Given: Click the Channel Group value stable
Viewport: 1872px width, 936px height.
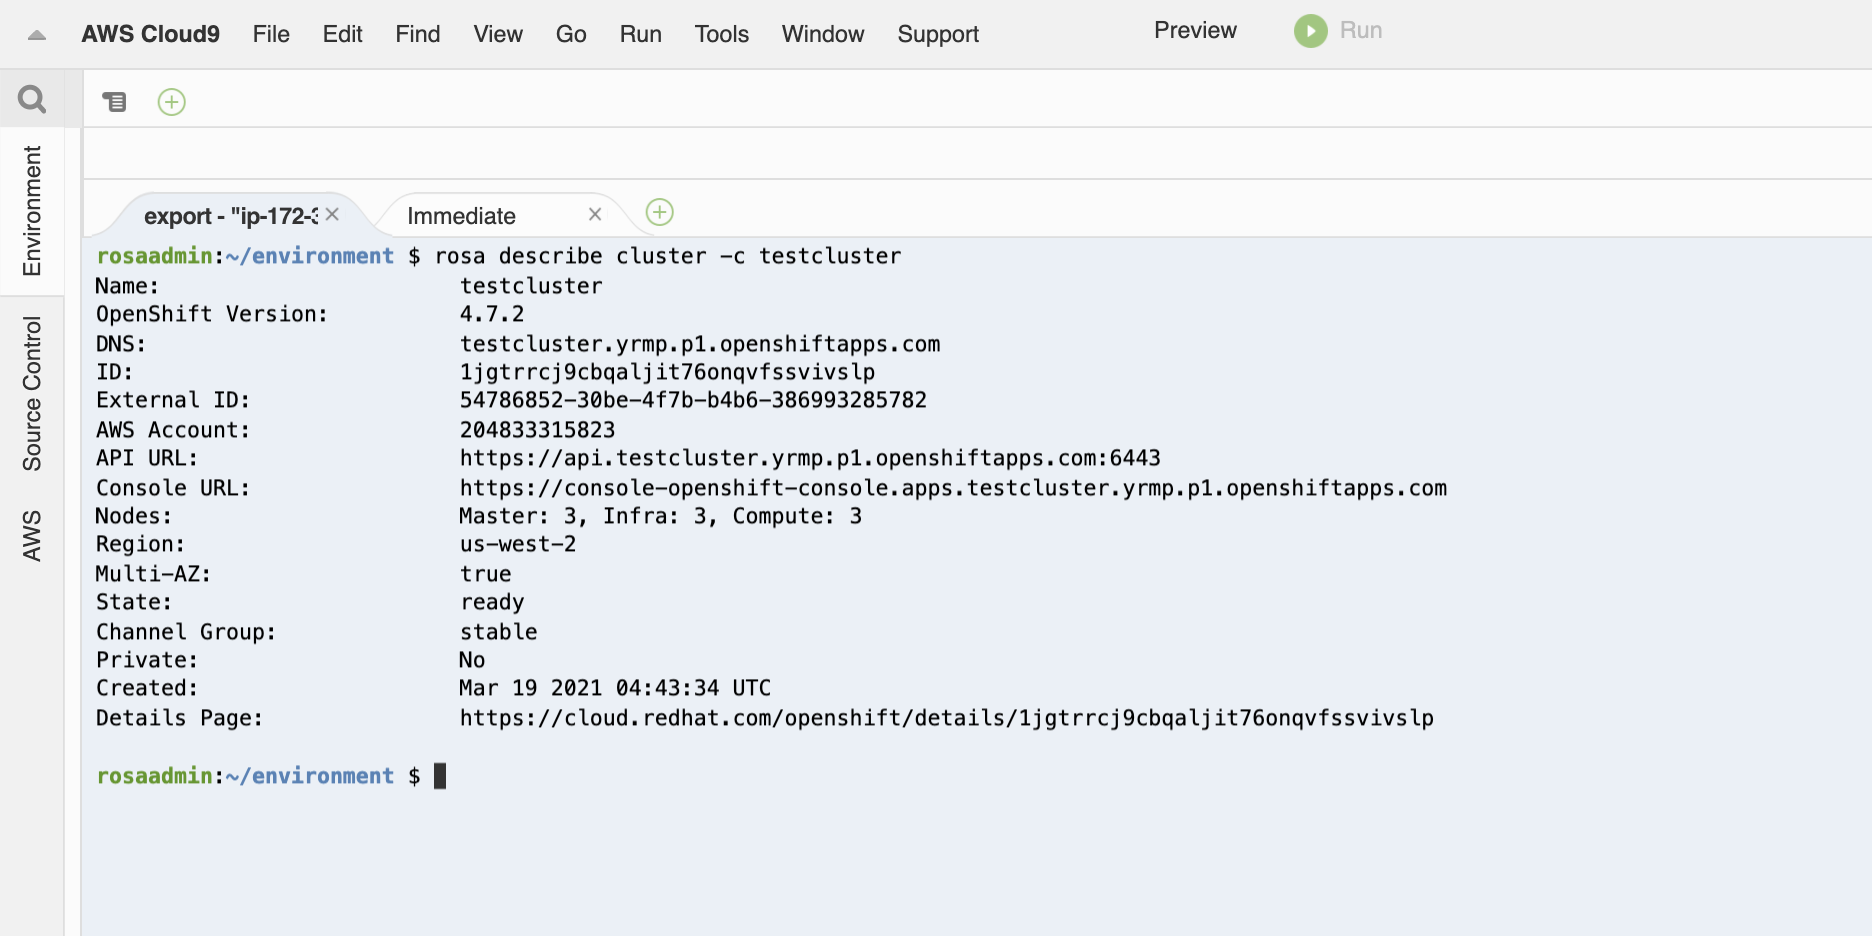Looking at the screenshot, I should pos(498,632).
